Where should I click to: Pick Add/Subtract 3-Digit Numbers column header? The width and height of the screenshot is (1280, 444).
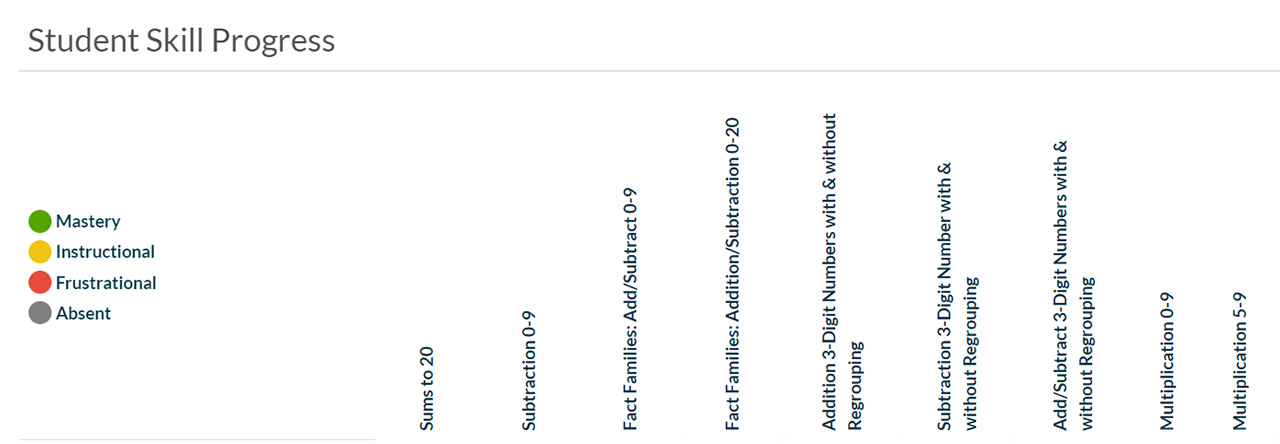coord(1074,285)
